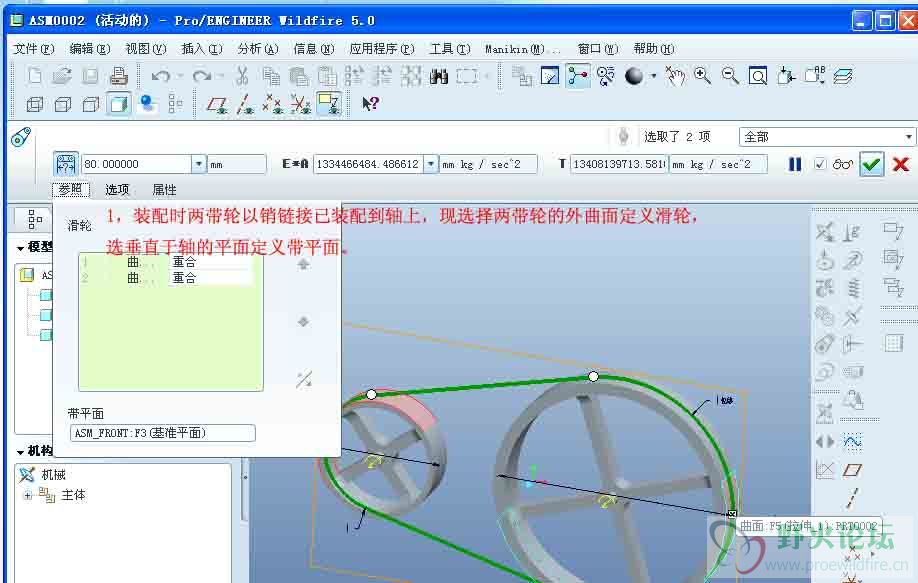Toggle coordinate systems display icon
The width and height of the screenshot is (918, 583).
click(302, 104)
